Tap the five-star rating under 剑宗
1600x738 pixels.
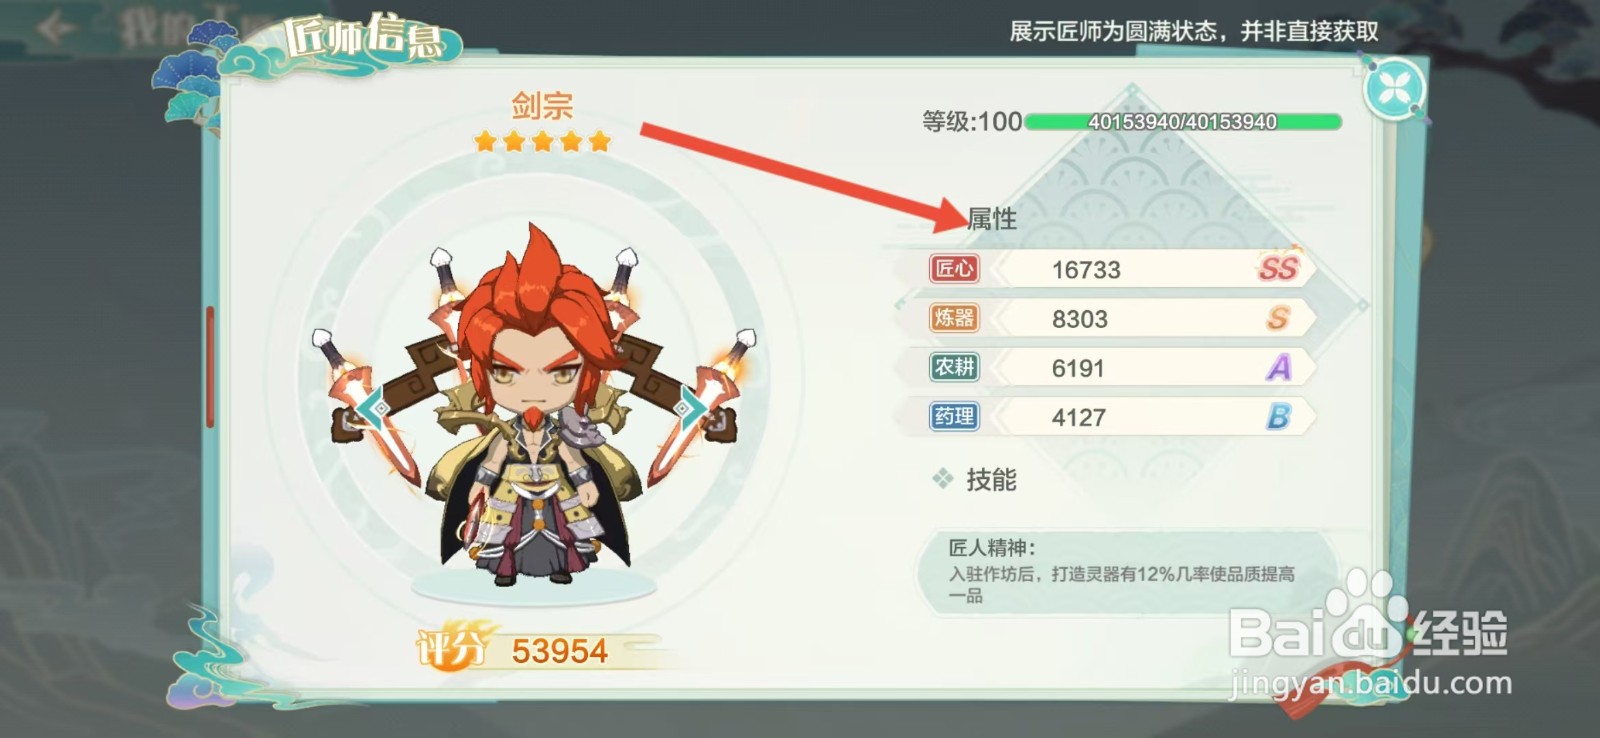coord(542,142)
